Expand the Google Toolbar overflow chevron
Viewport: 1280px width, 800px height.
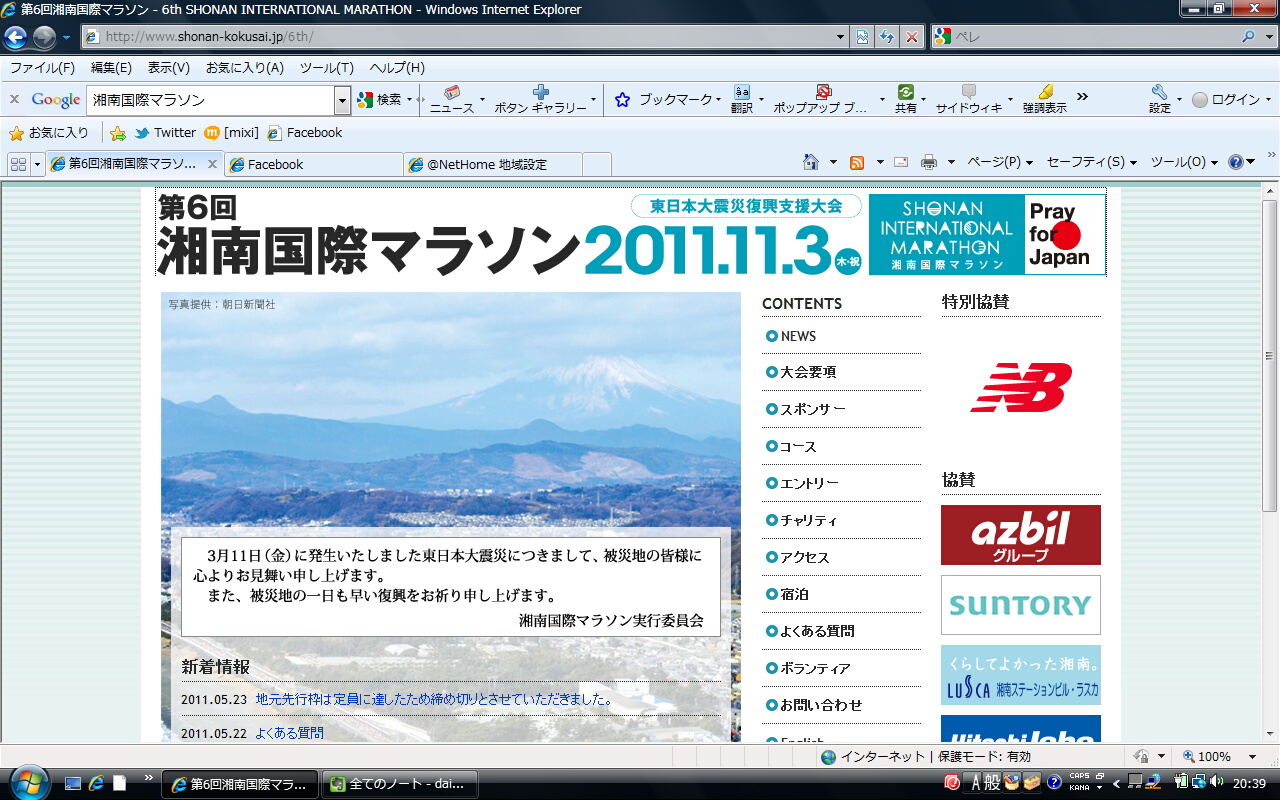click(x=1082, y=97)
